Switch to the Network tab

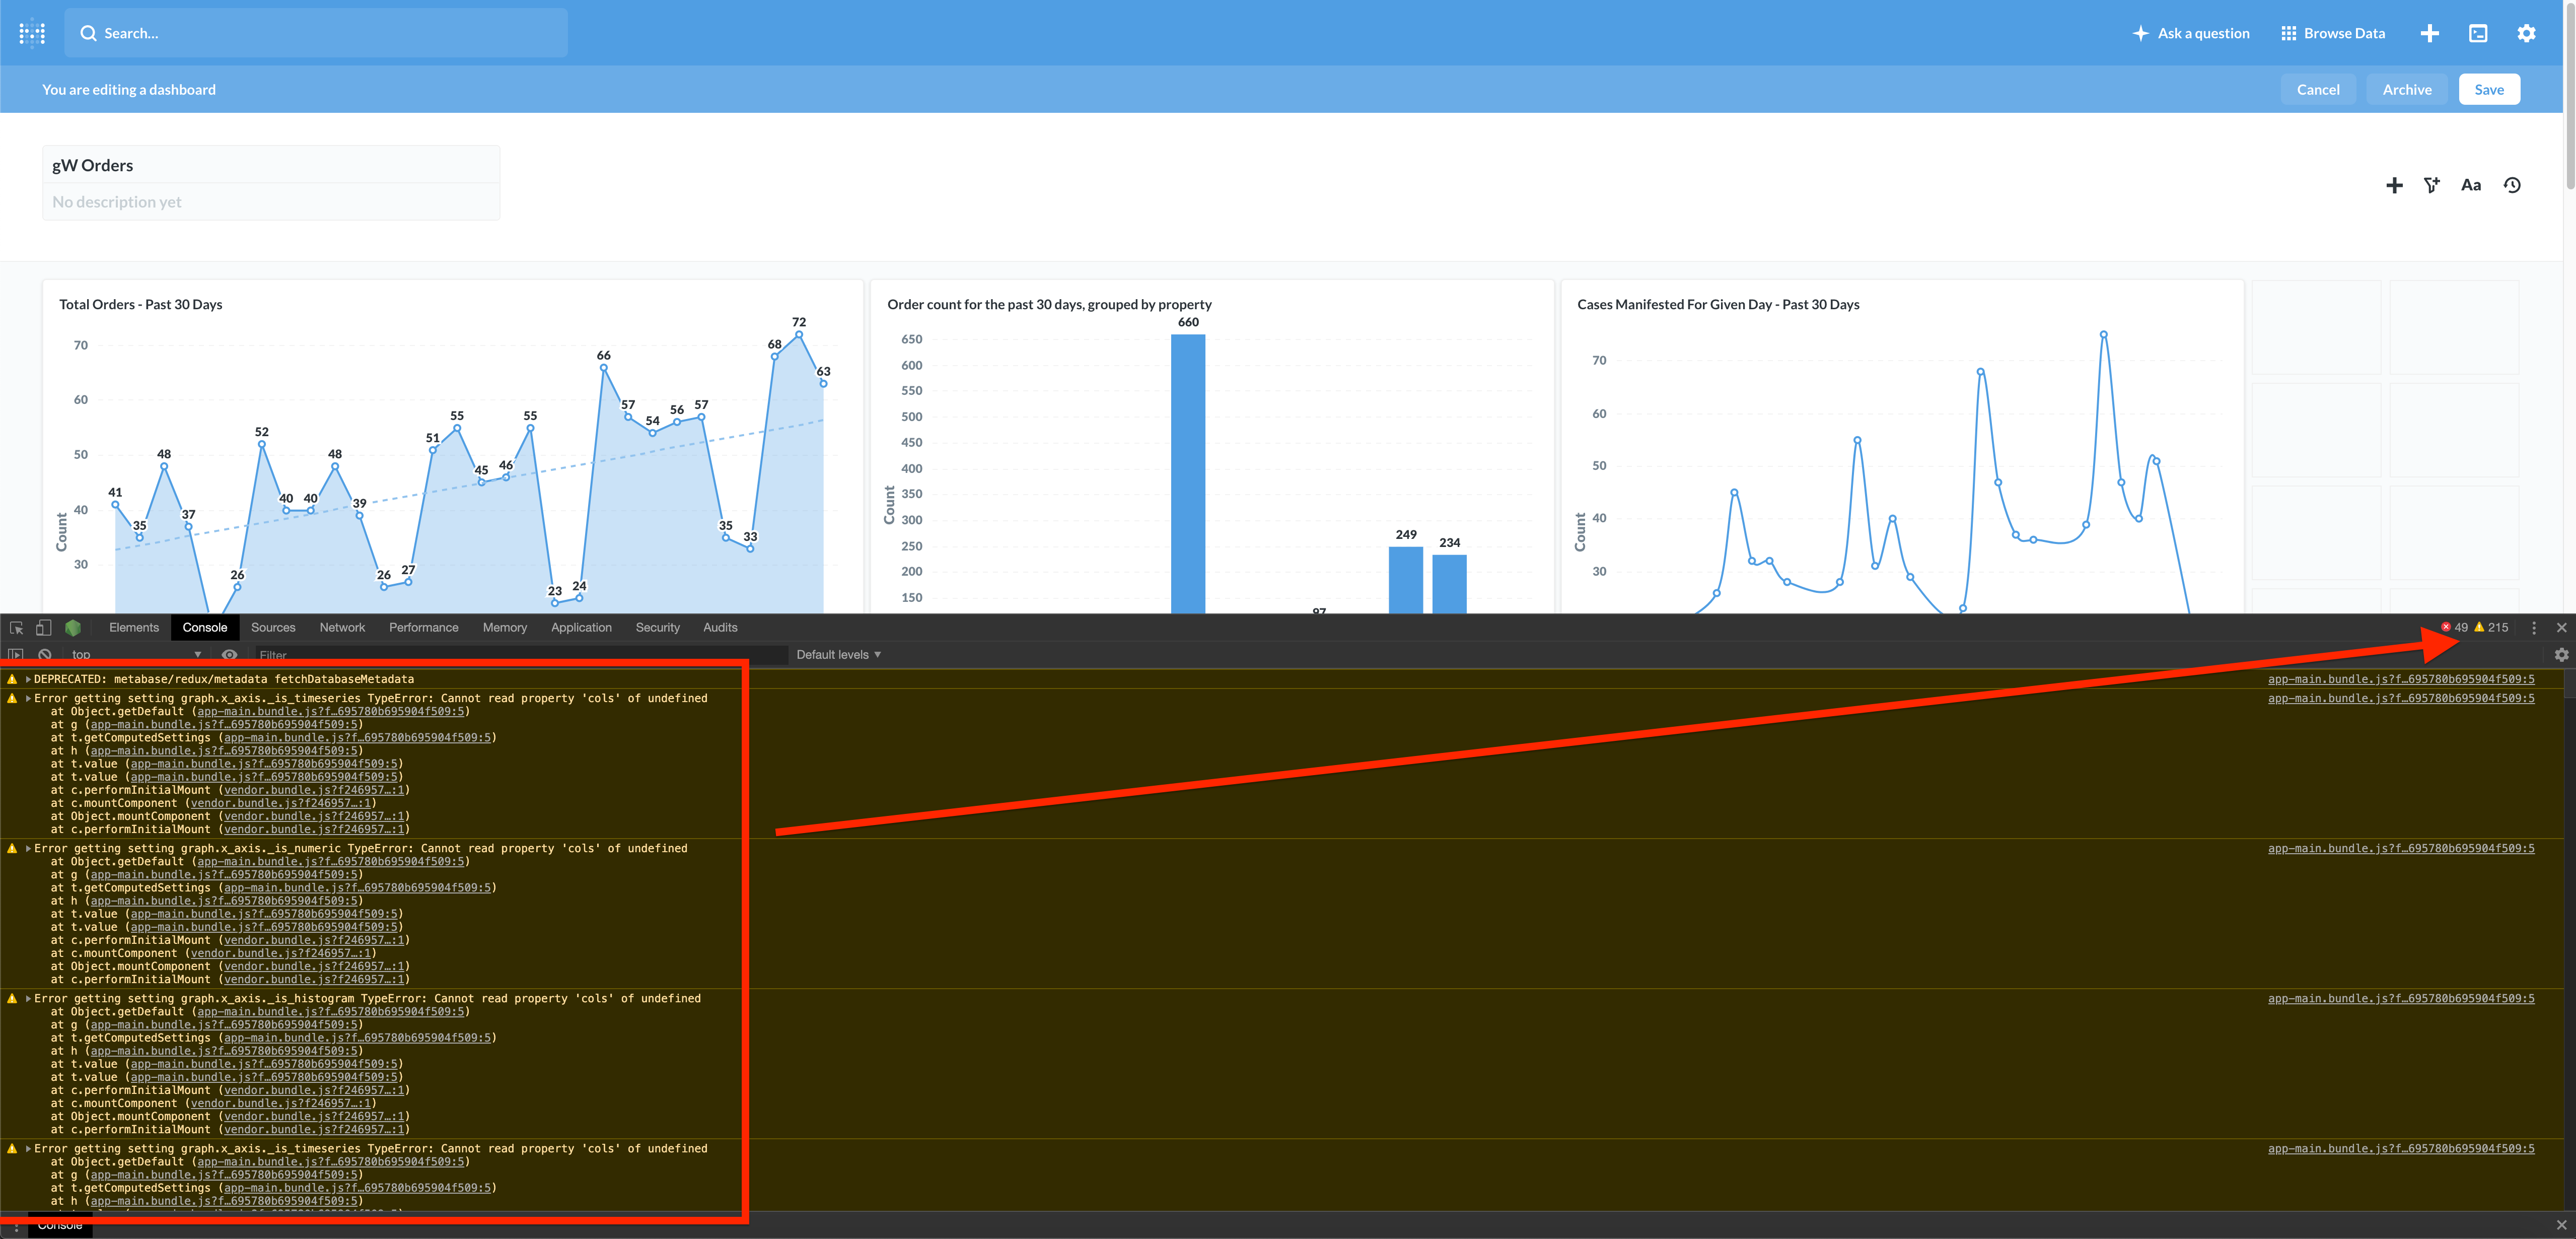point(342,627)
